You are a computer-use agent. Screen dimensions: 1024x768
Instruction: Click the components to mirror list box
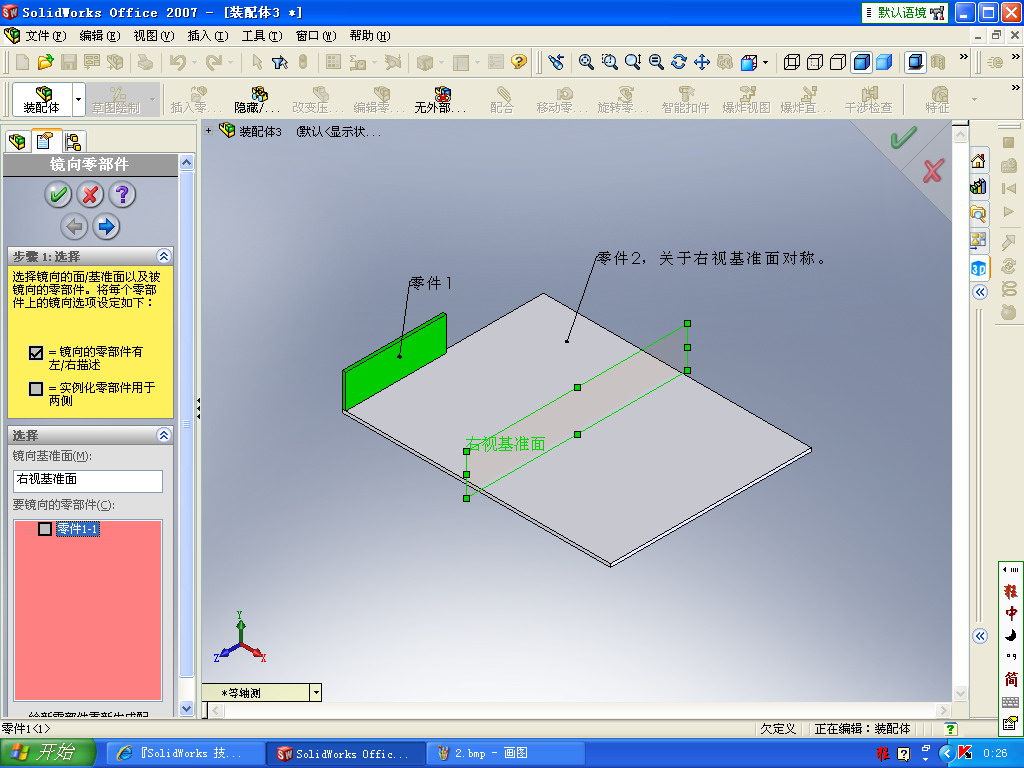88,611
